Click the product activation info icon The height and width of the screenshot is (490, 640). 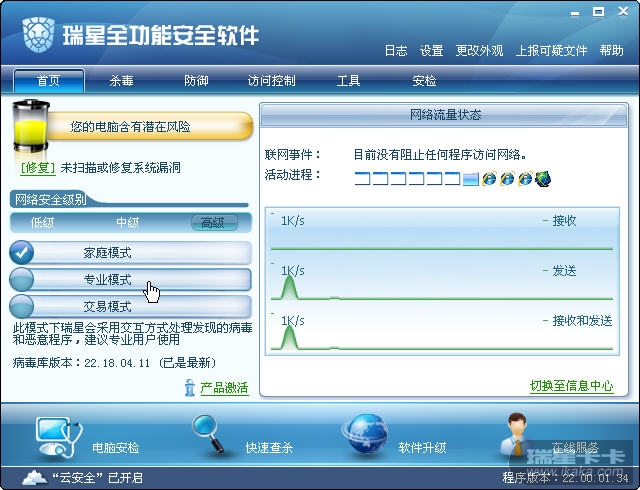[189, 388]
